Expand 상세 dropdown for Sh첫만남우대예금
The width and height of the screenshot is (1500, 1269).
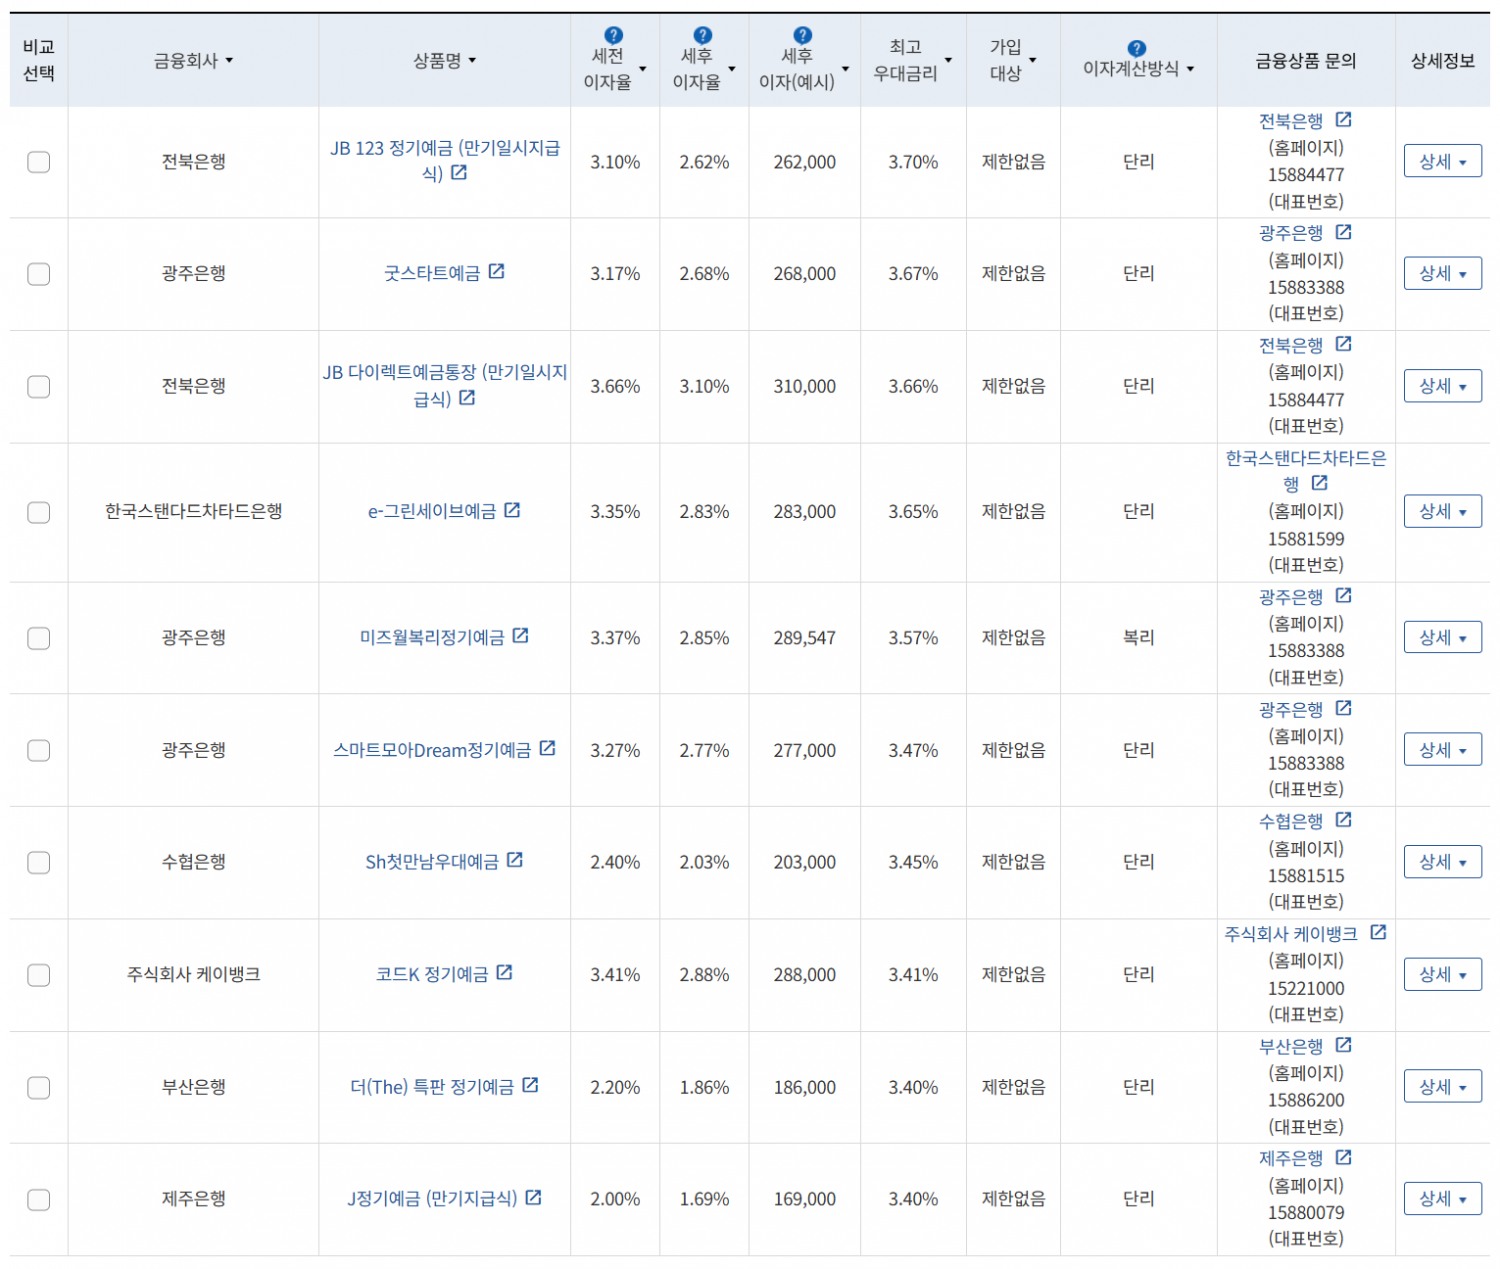1443,862
